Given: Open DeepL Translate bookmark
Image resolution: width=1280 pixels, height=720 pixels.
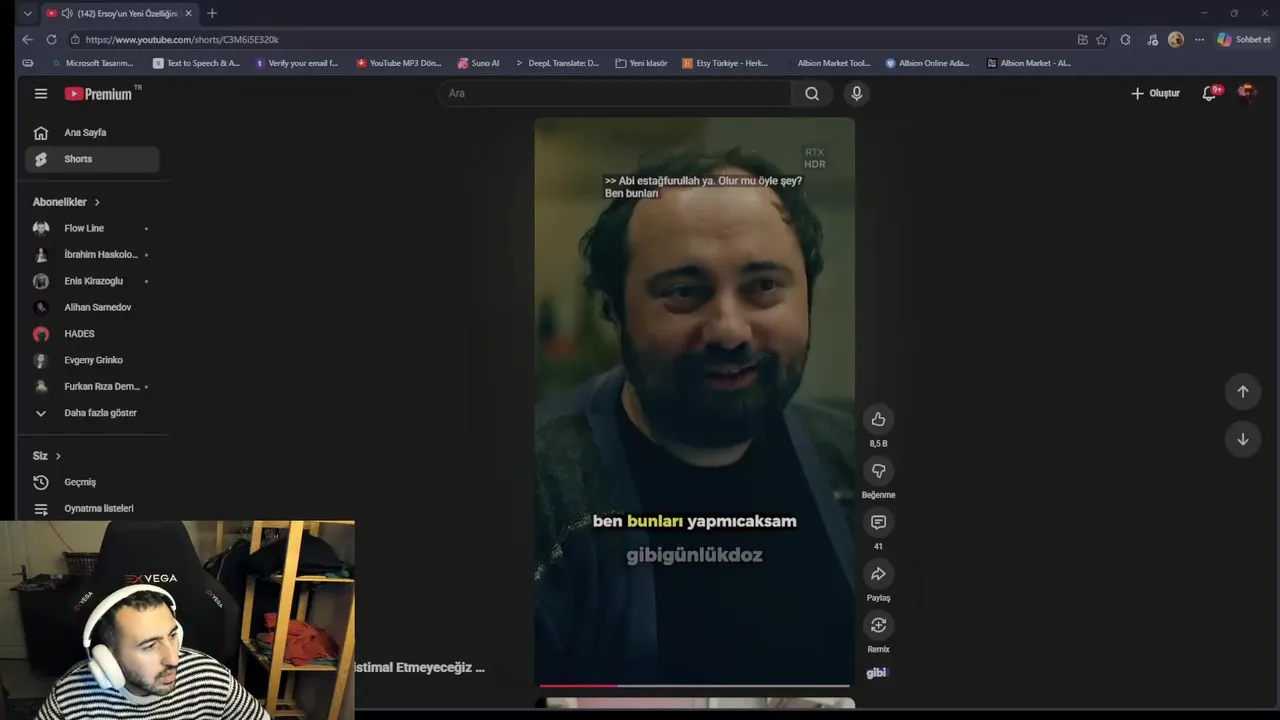Looking at the screenshot, I should tap(557, 63).
